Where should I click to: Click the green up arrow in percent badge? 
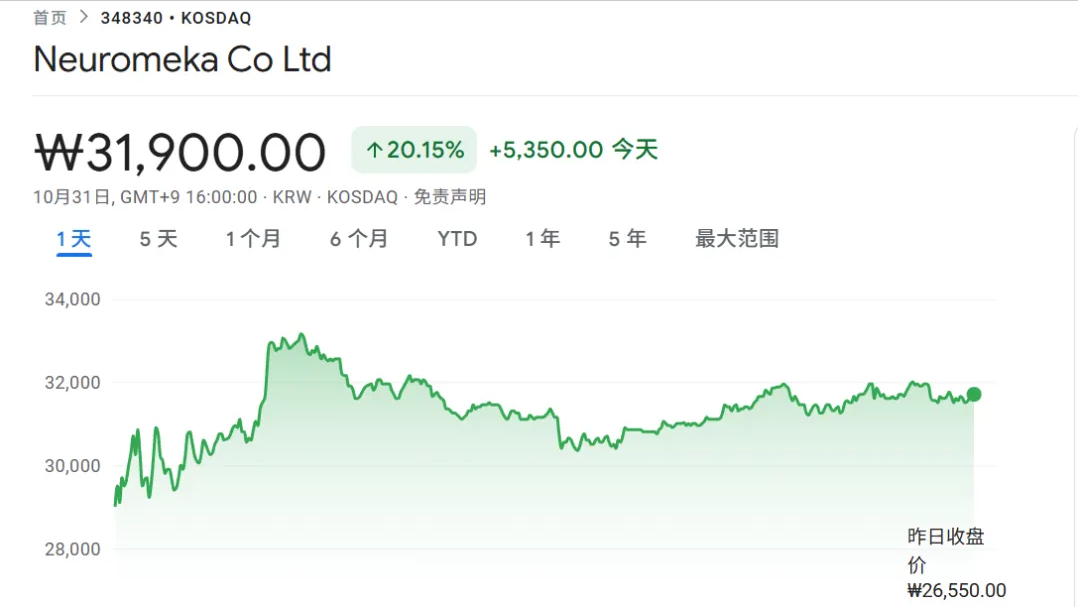(x=375, y=151)
